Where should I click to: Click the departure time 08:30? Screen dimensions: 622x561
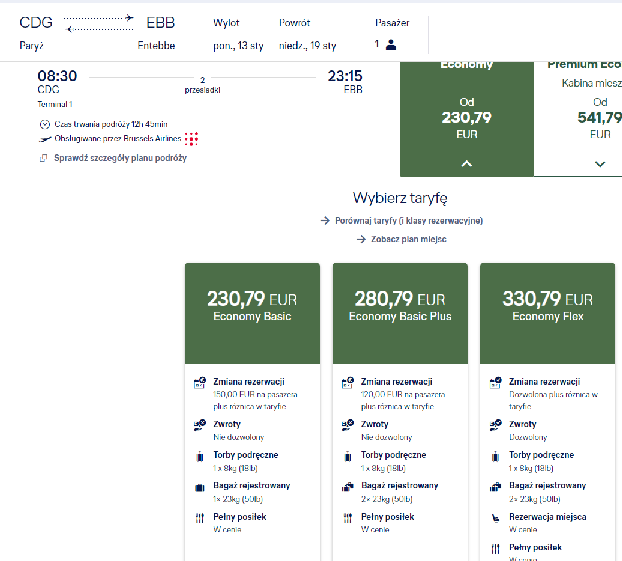57,76
